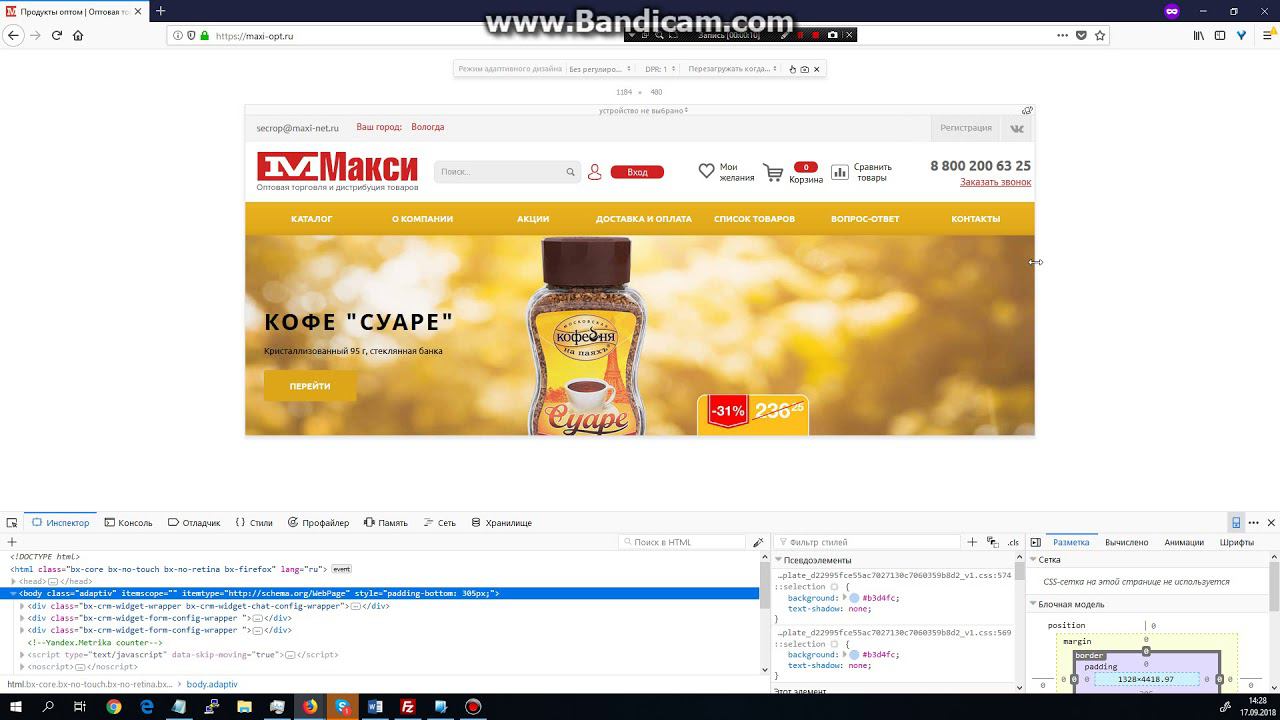Switch to the Вычислено side tab

(1126, 542)
